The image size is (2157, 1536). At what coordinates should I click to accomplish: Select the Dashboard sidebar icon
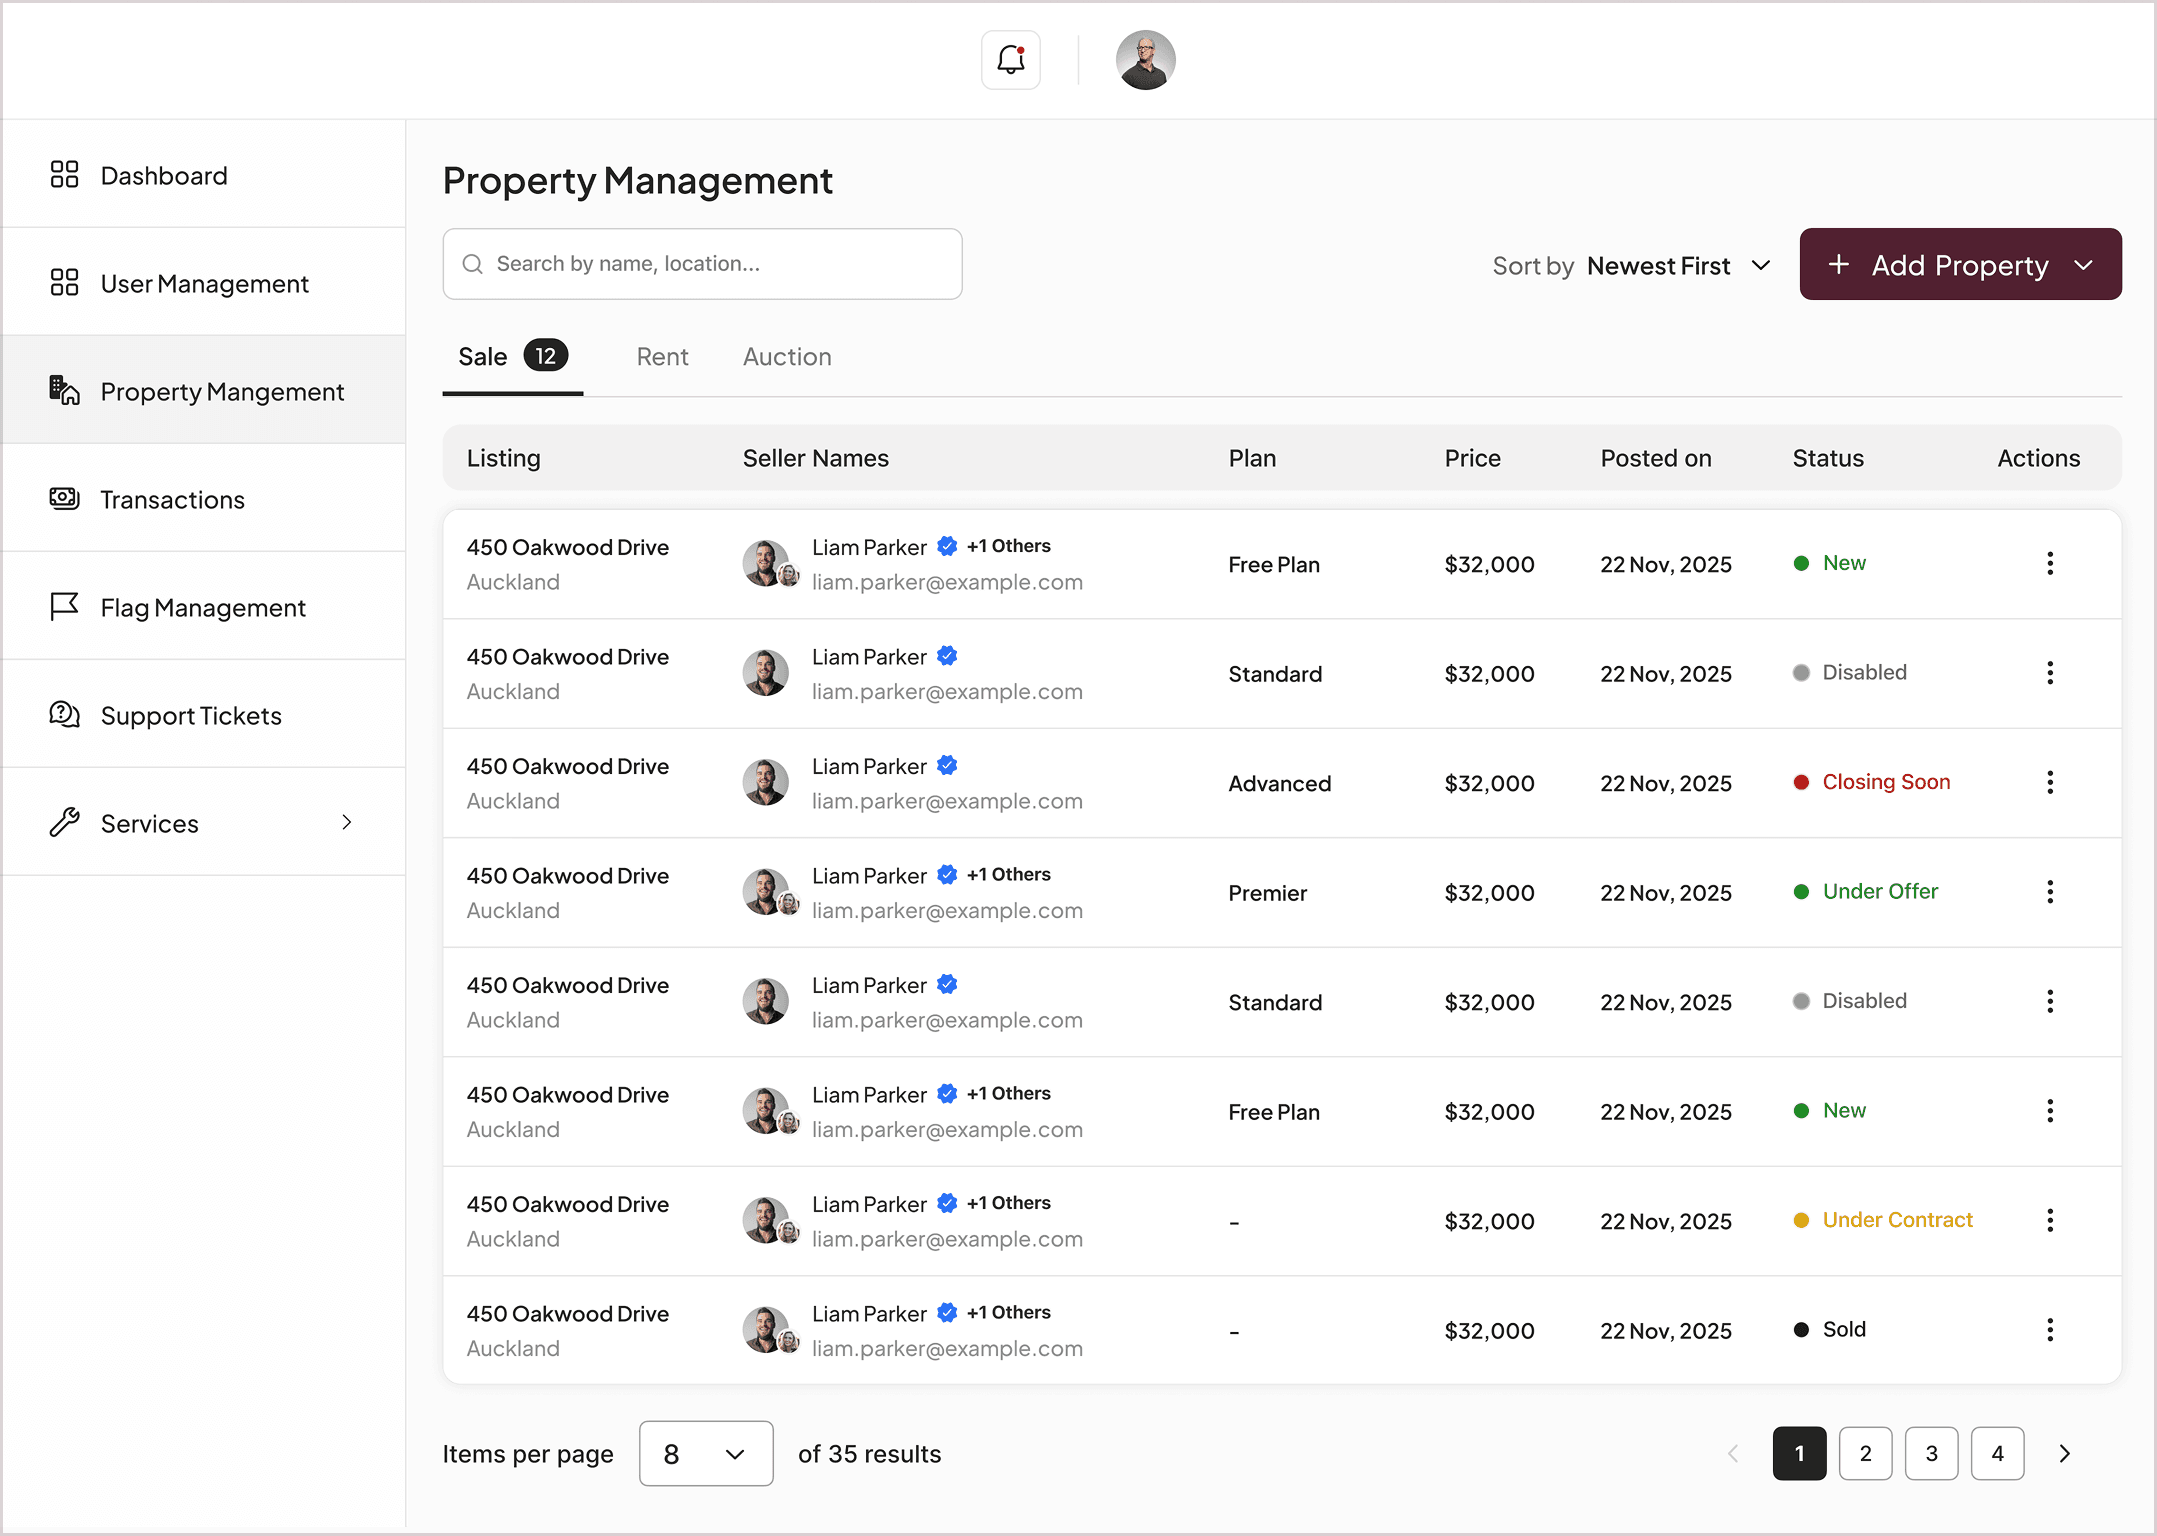(x=64, y=174)
